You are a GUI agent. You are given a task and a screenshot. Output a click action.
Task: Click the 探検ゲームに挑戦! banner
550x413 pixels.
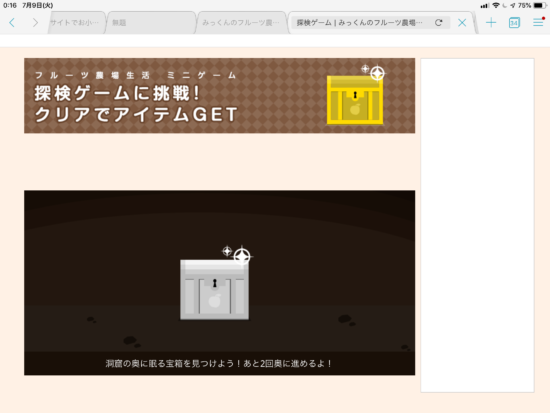220,96
